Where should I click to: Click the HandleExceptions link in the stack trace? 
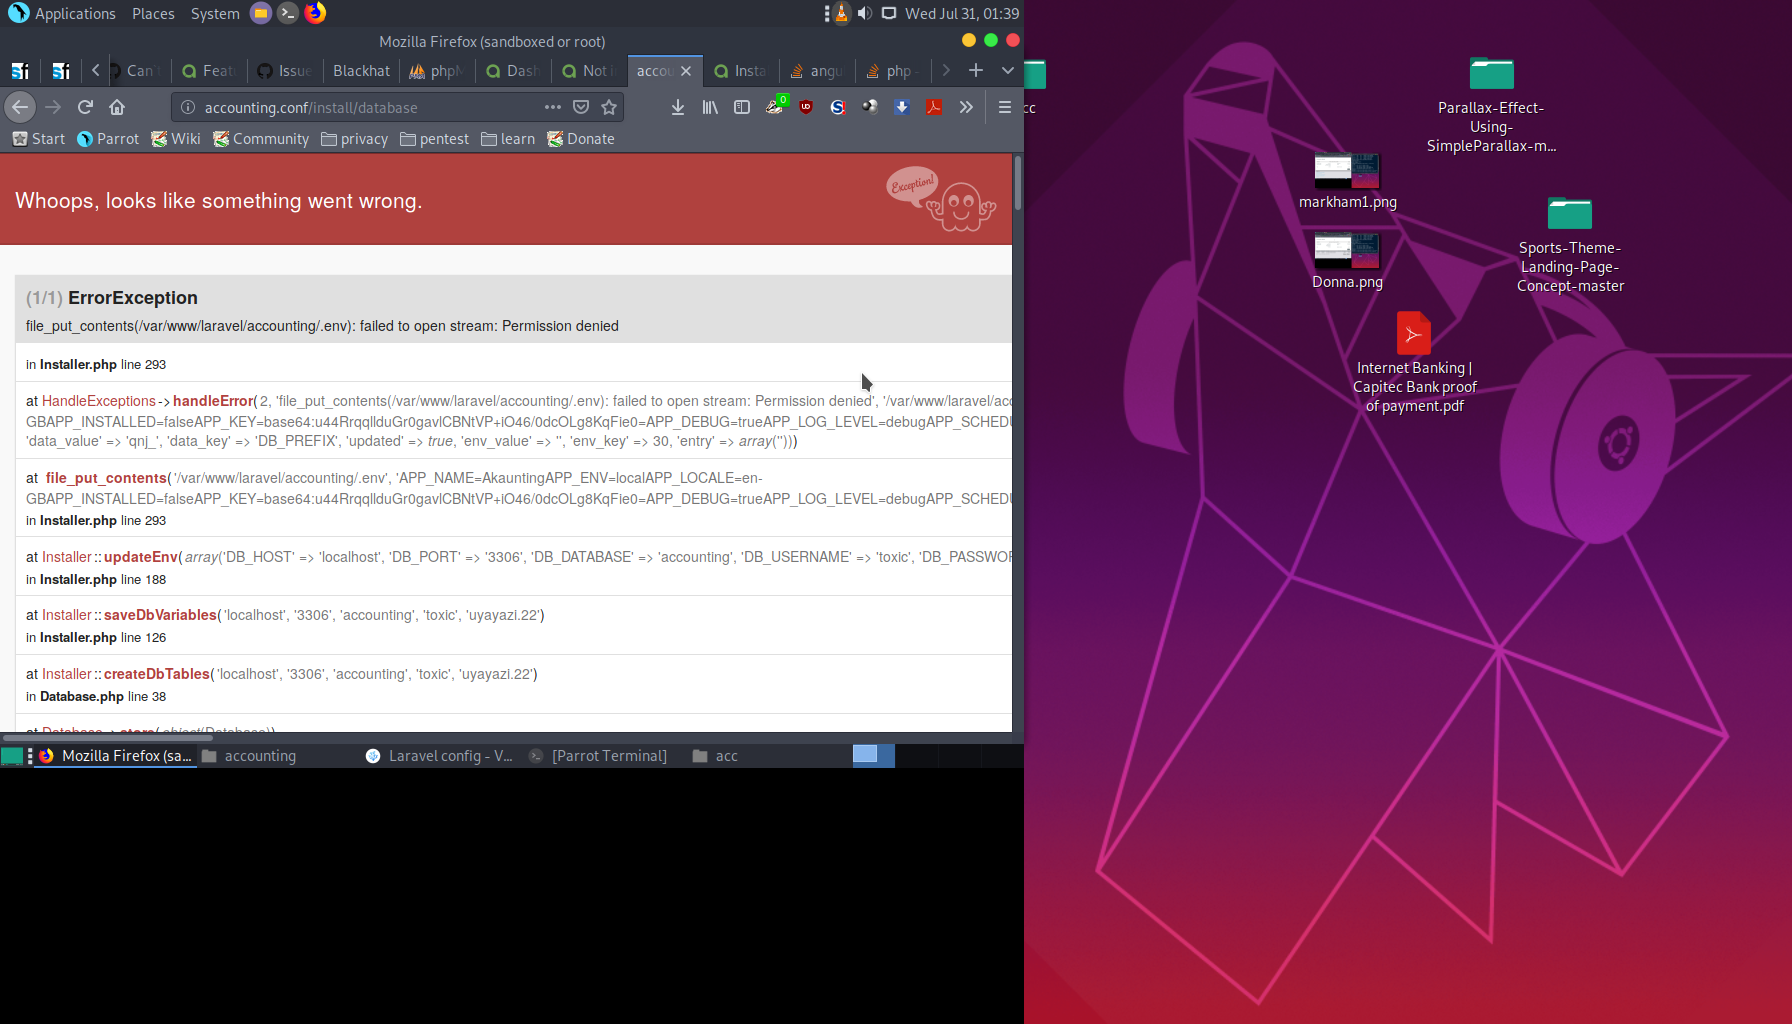[x=98, y=400]
